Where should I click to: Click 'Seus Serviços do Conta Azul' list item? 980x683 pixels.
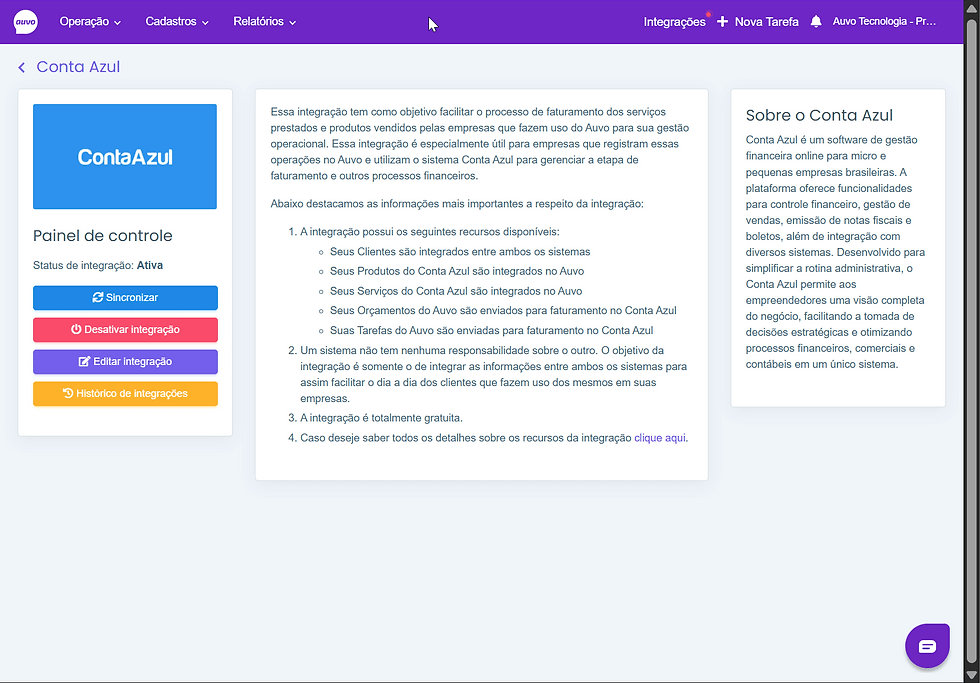coord(456,291)
